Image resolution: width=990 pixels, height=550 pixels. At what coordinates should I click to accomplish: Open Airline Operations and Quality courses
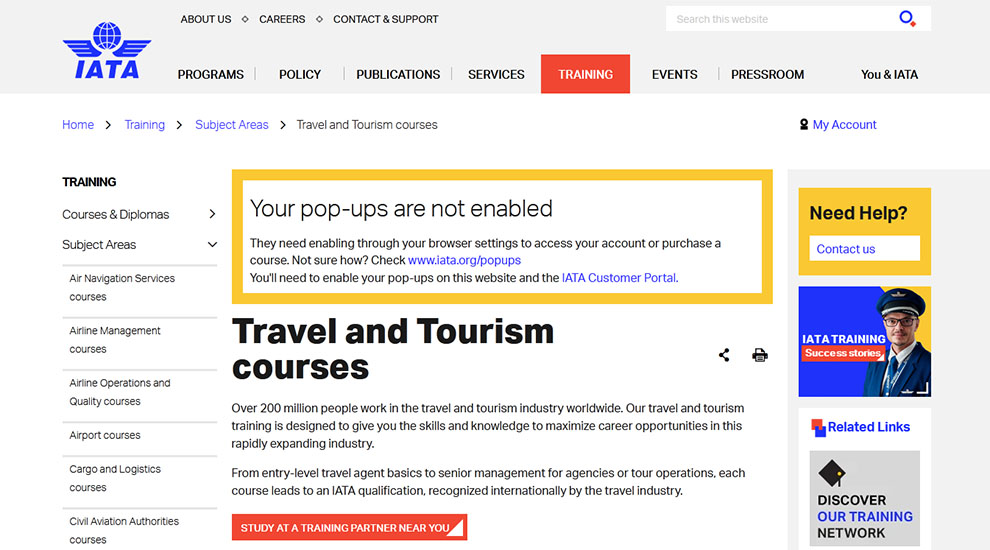[x=120, y=392]
